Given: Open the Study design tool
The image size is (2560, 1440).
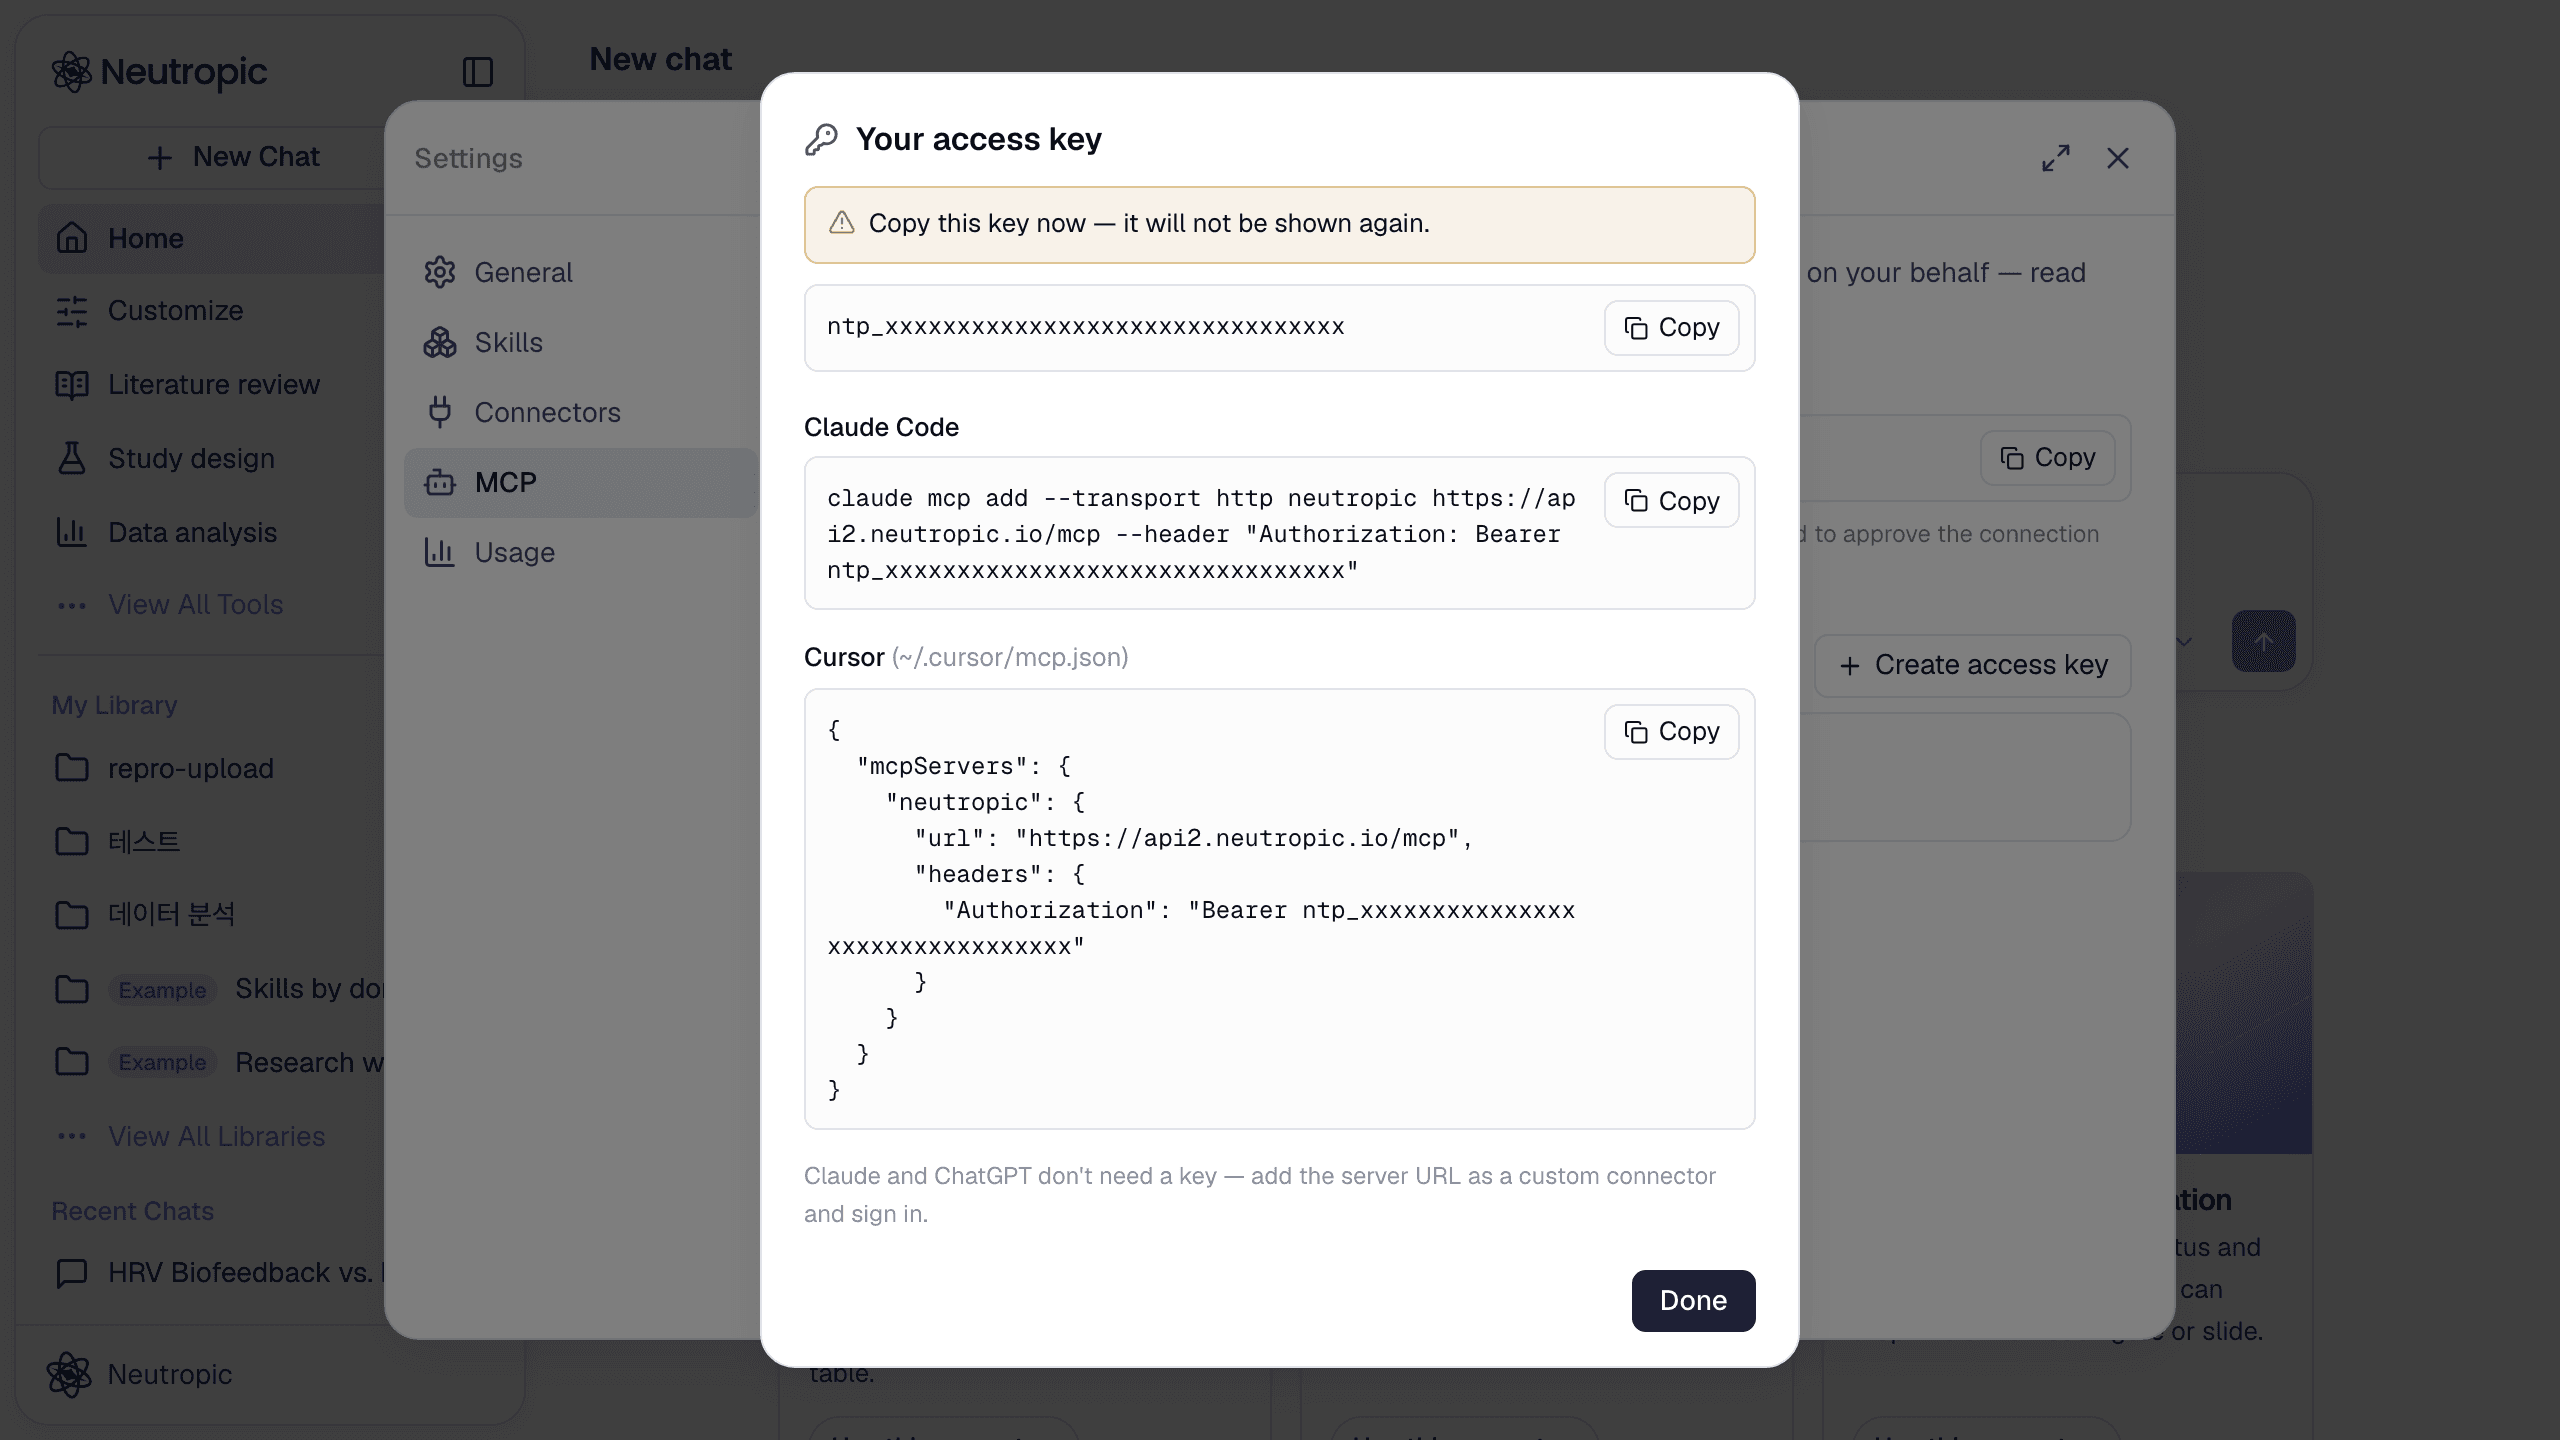Looking at the screenshot, I should pos(212,459).
